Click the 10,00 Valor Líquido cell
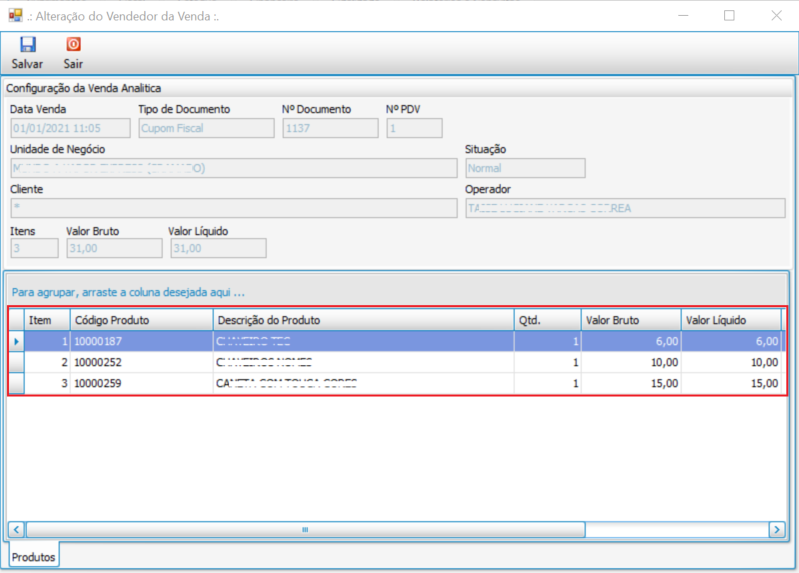 [731, 362]
